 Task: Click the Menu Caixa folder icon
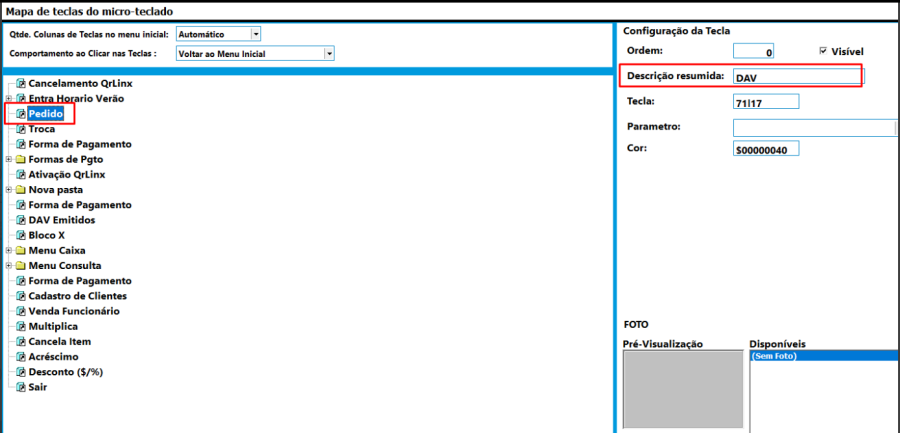(21, 250)
